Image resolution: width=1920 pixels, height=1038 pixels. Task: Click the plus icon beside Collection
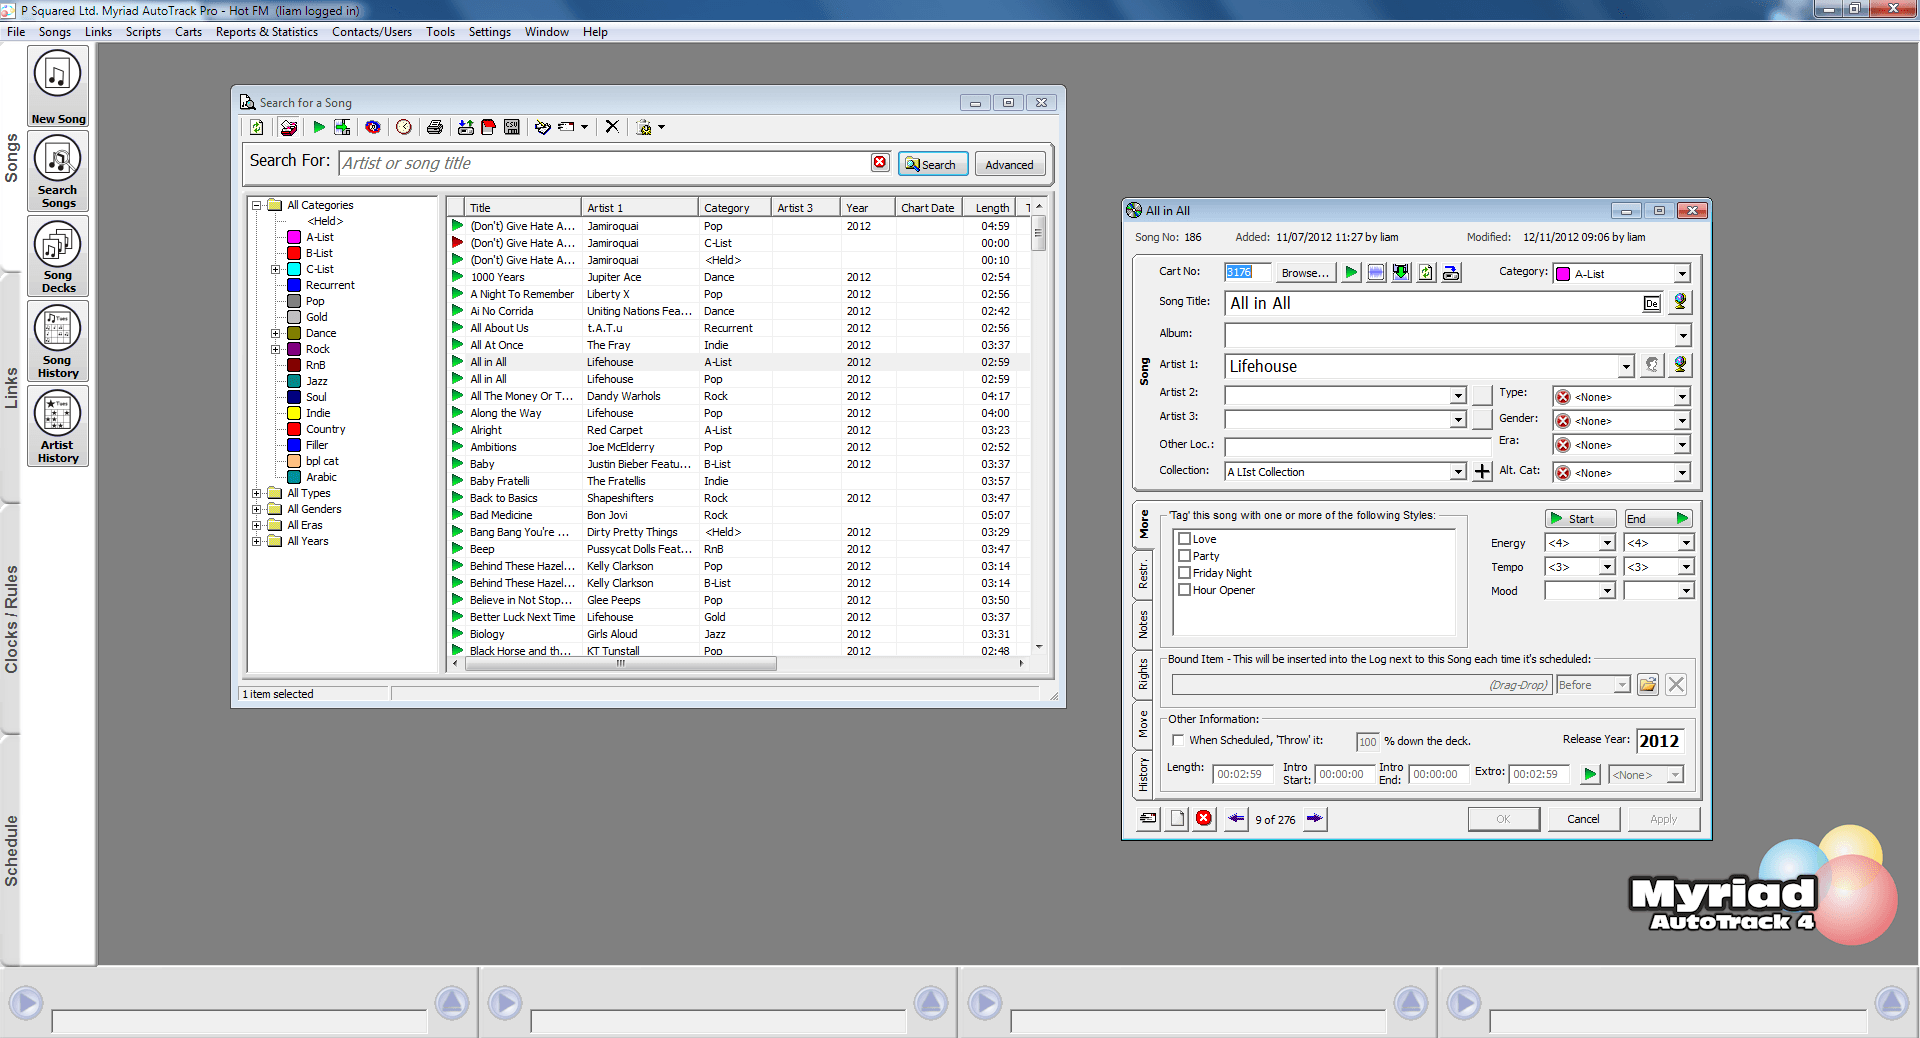click(1482, 471)
